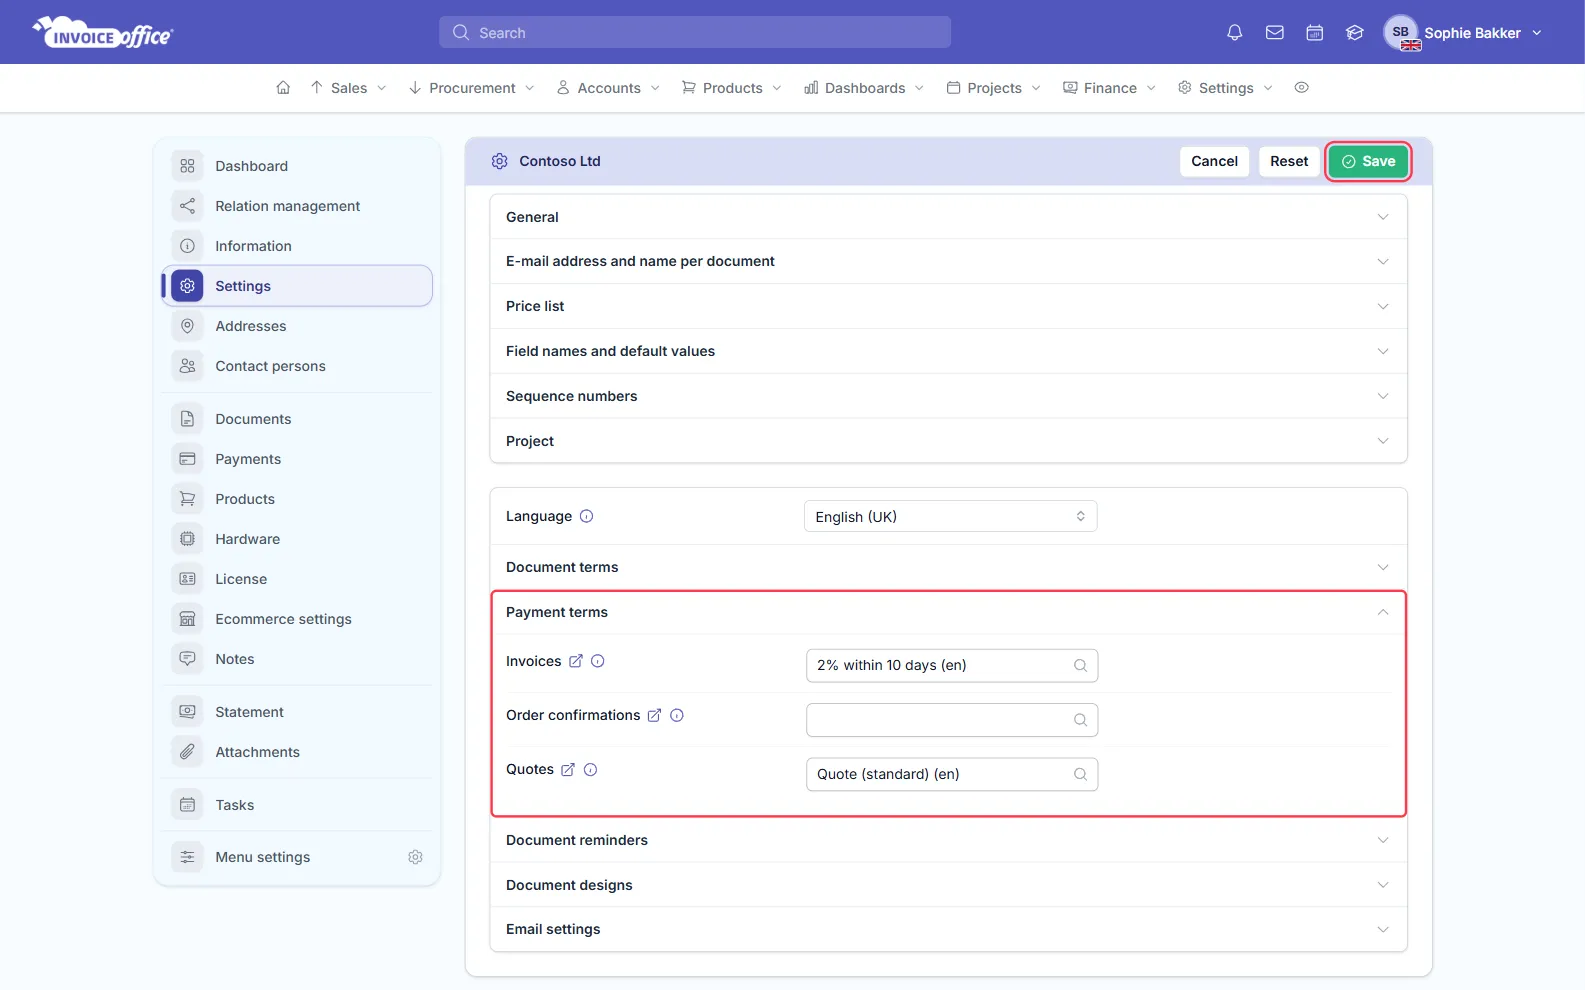Collapse the Payment terms section

(x=948, y=612)
